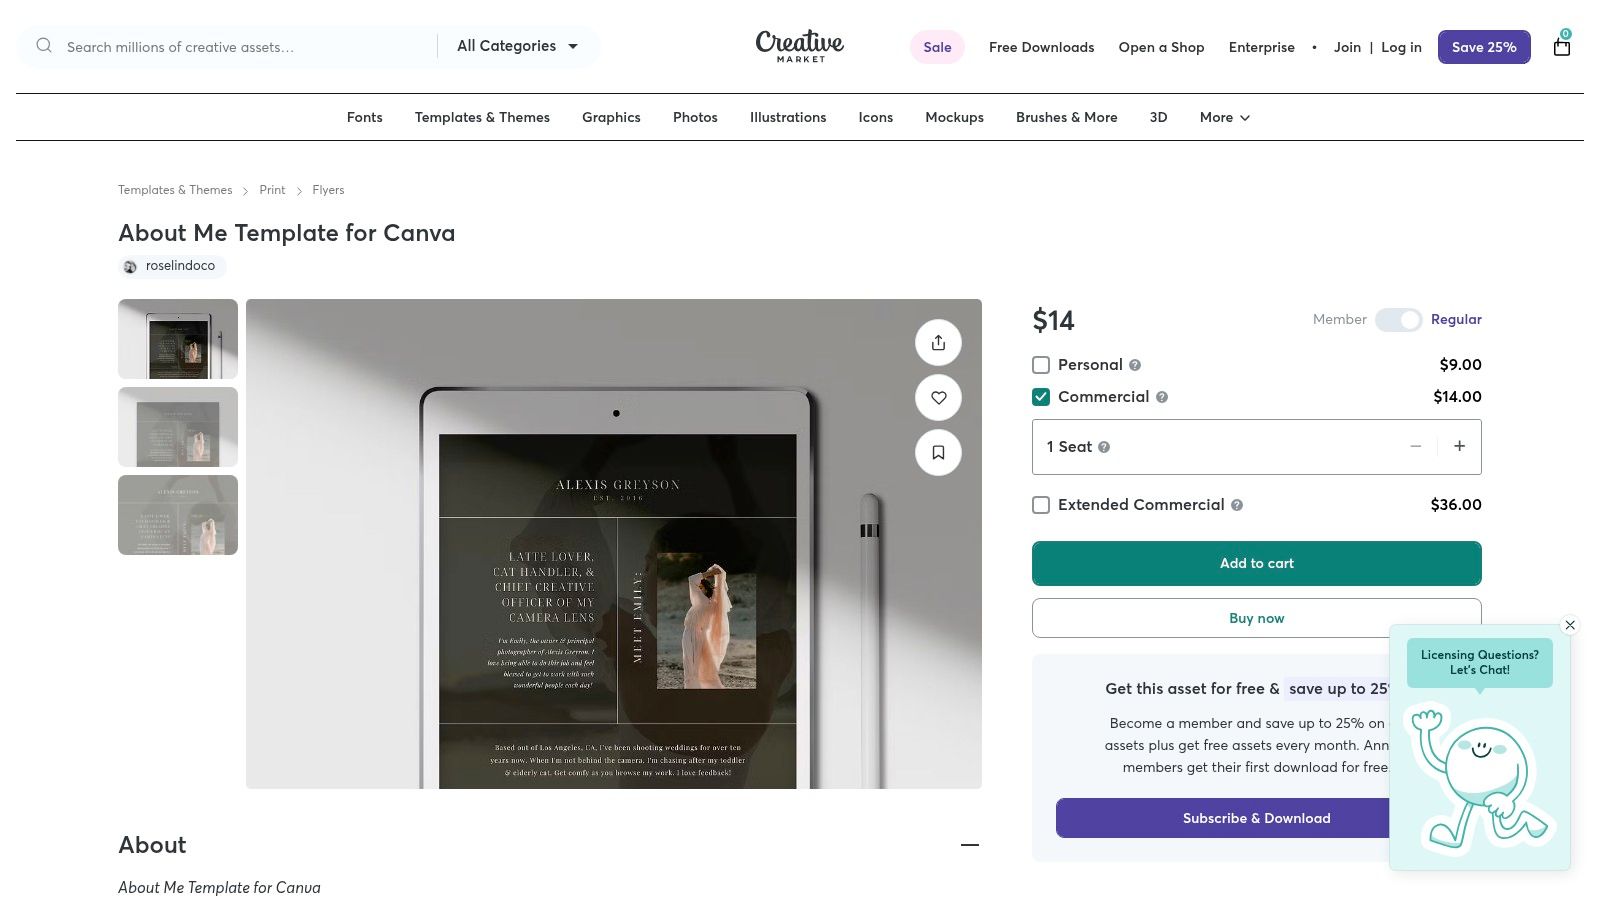Viewport: 1600px width, 900px height.
Task: Click the Extended Commercial help icon
Action: [x=1237, y=505]
